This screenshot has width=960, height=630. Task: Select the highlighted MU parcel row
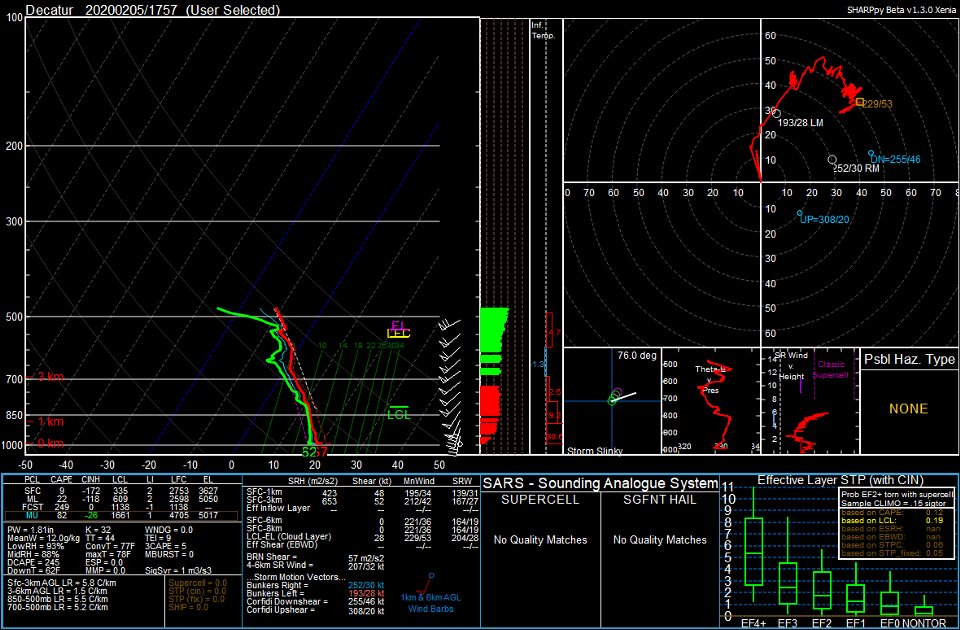click(x=121, y=516)
